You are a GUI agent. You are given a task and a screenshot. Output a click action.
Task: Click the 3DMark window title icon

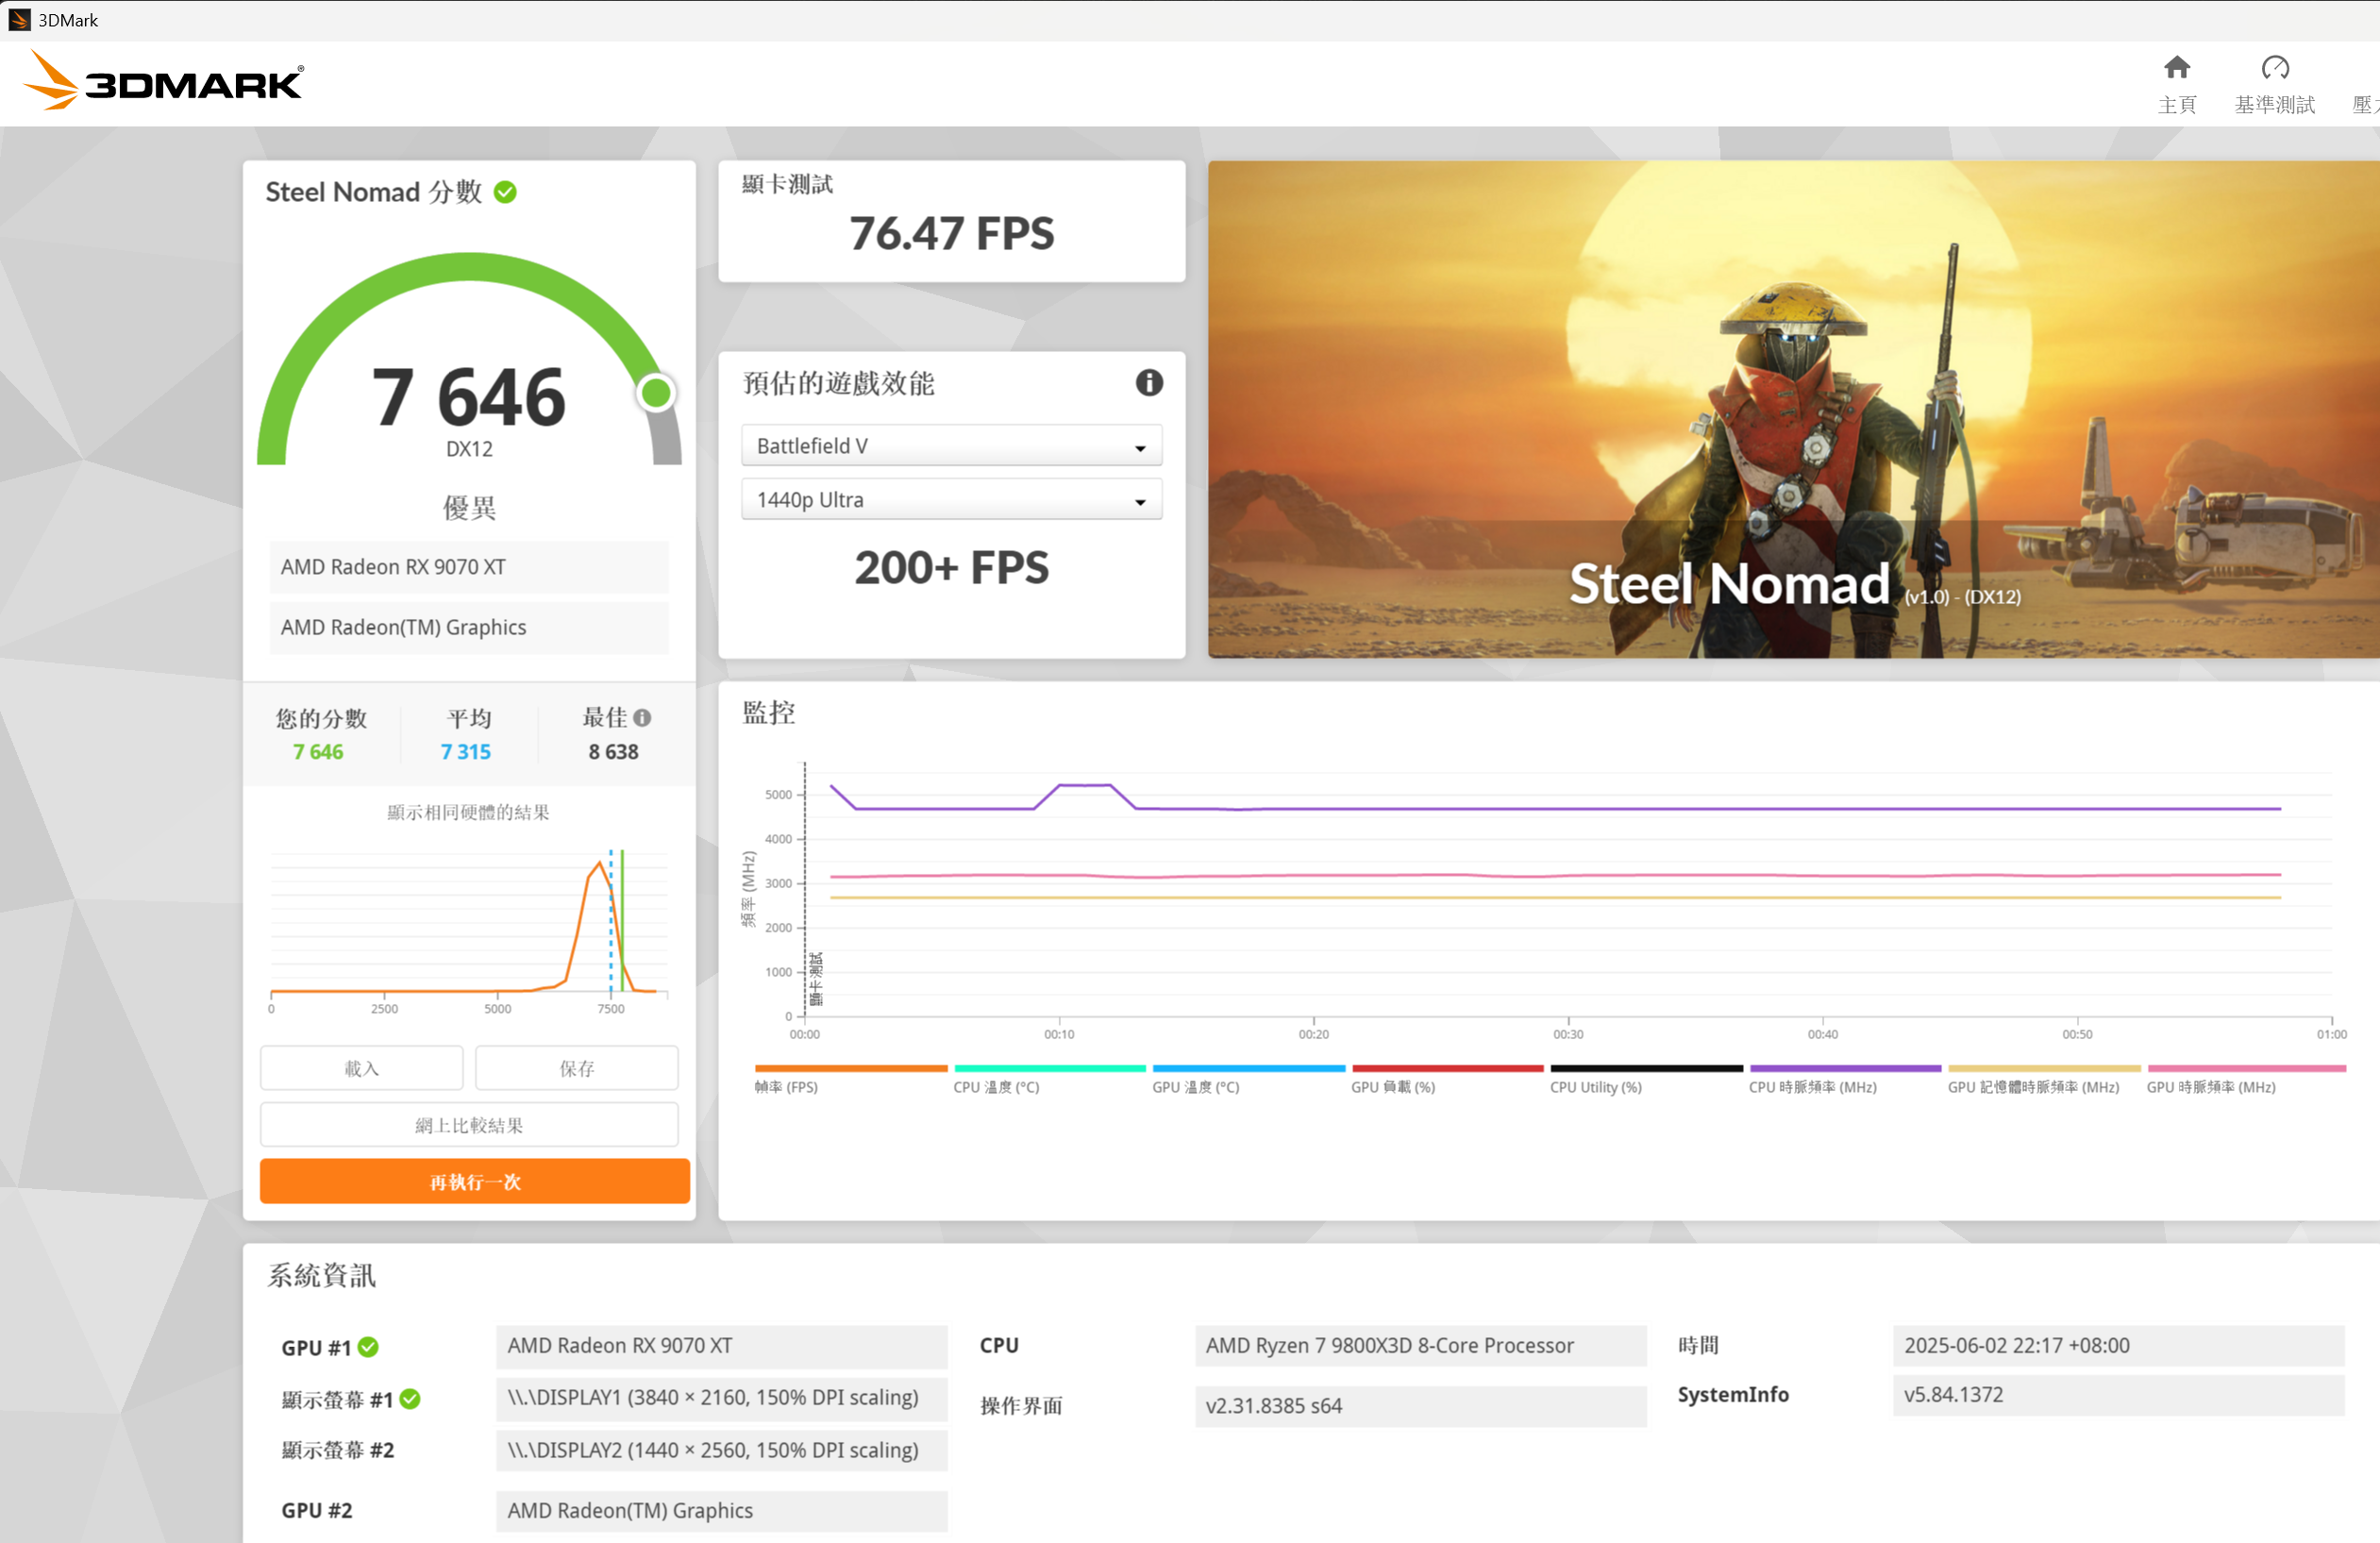[19, 20]
